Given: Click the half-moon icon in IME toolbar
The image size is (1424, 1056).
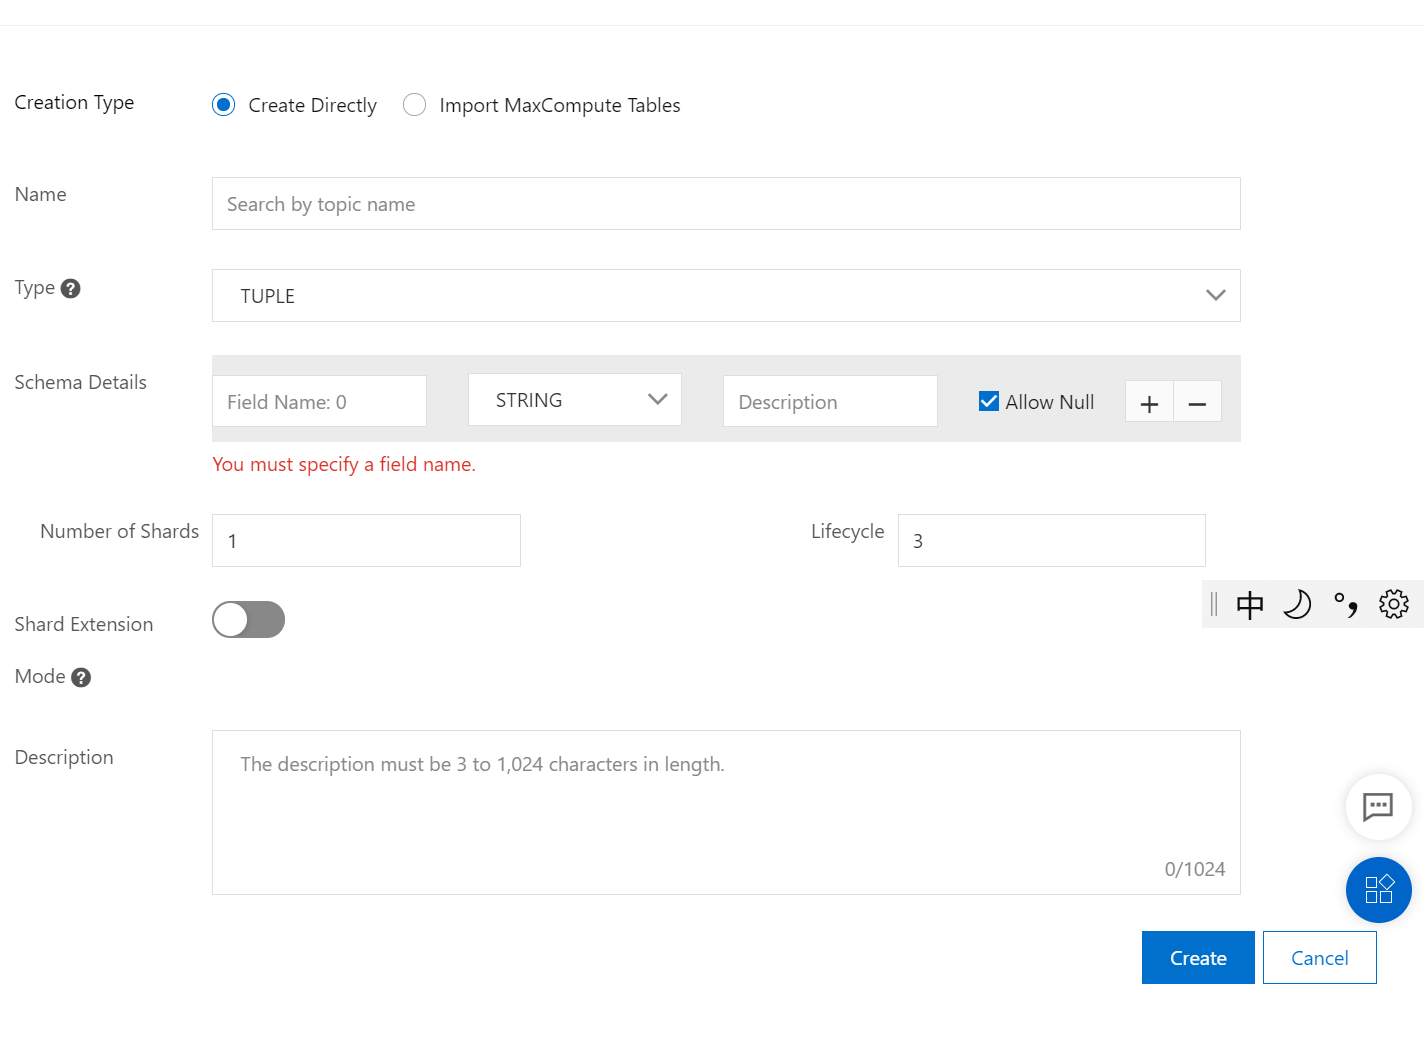Looking at the screenshot, I should point(1297,605).
